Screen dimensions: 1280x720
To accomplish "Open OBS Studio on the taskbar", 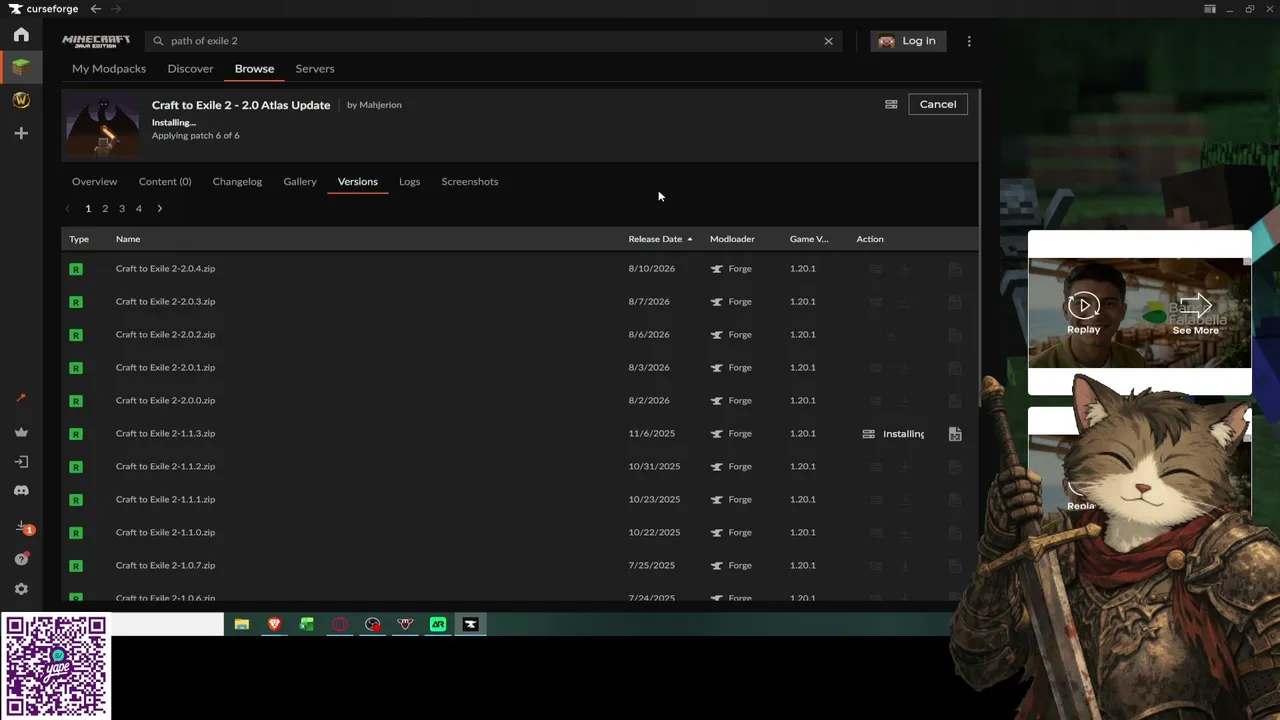I will click(373, 625).
